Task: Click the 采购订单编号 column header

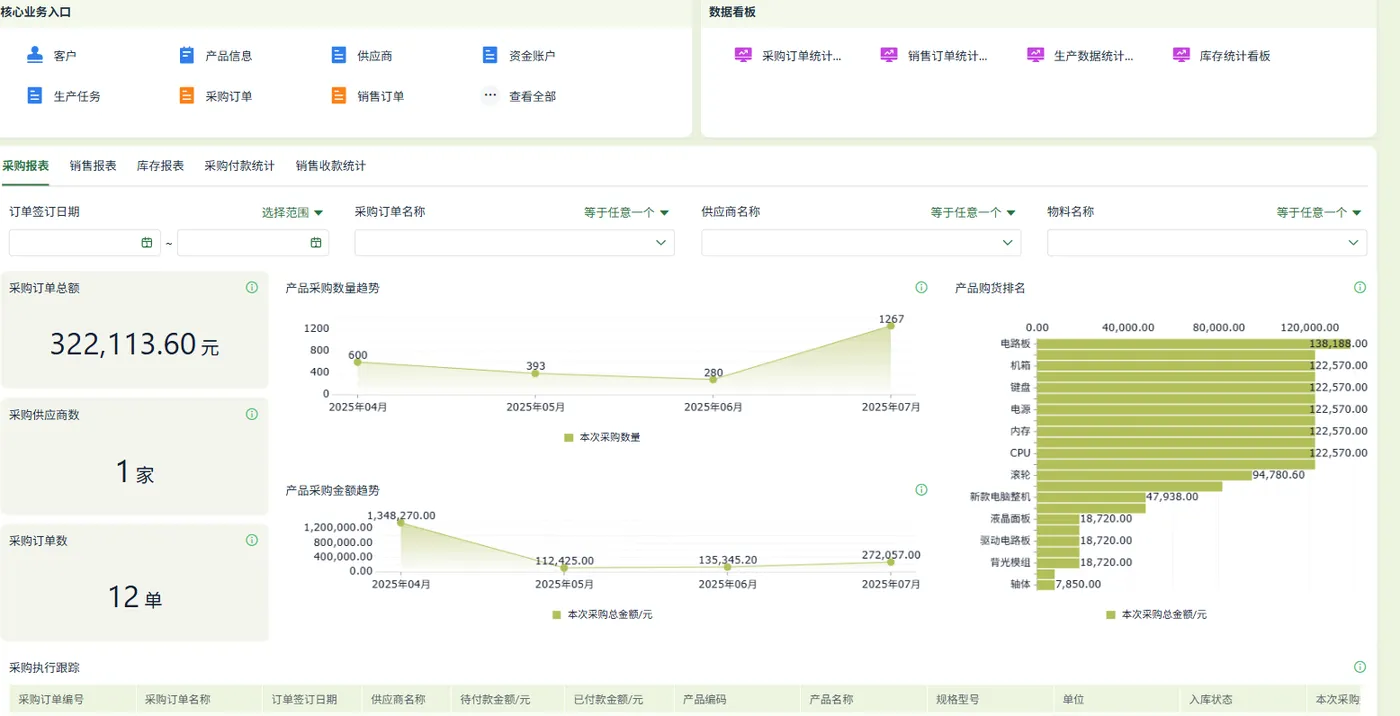Action: pos(72,699)
